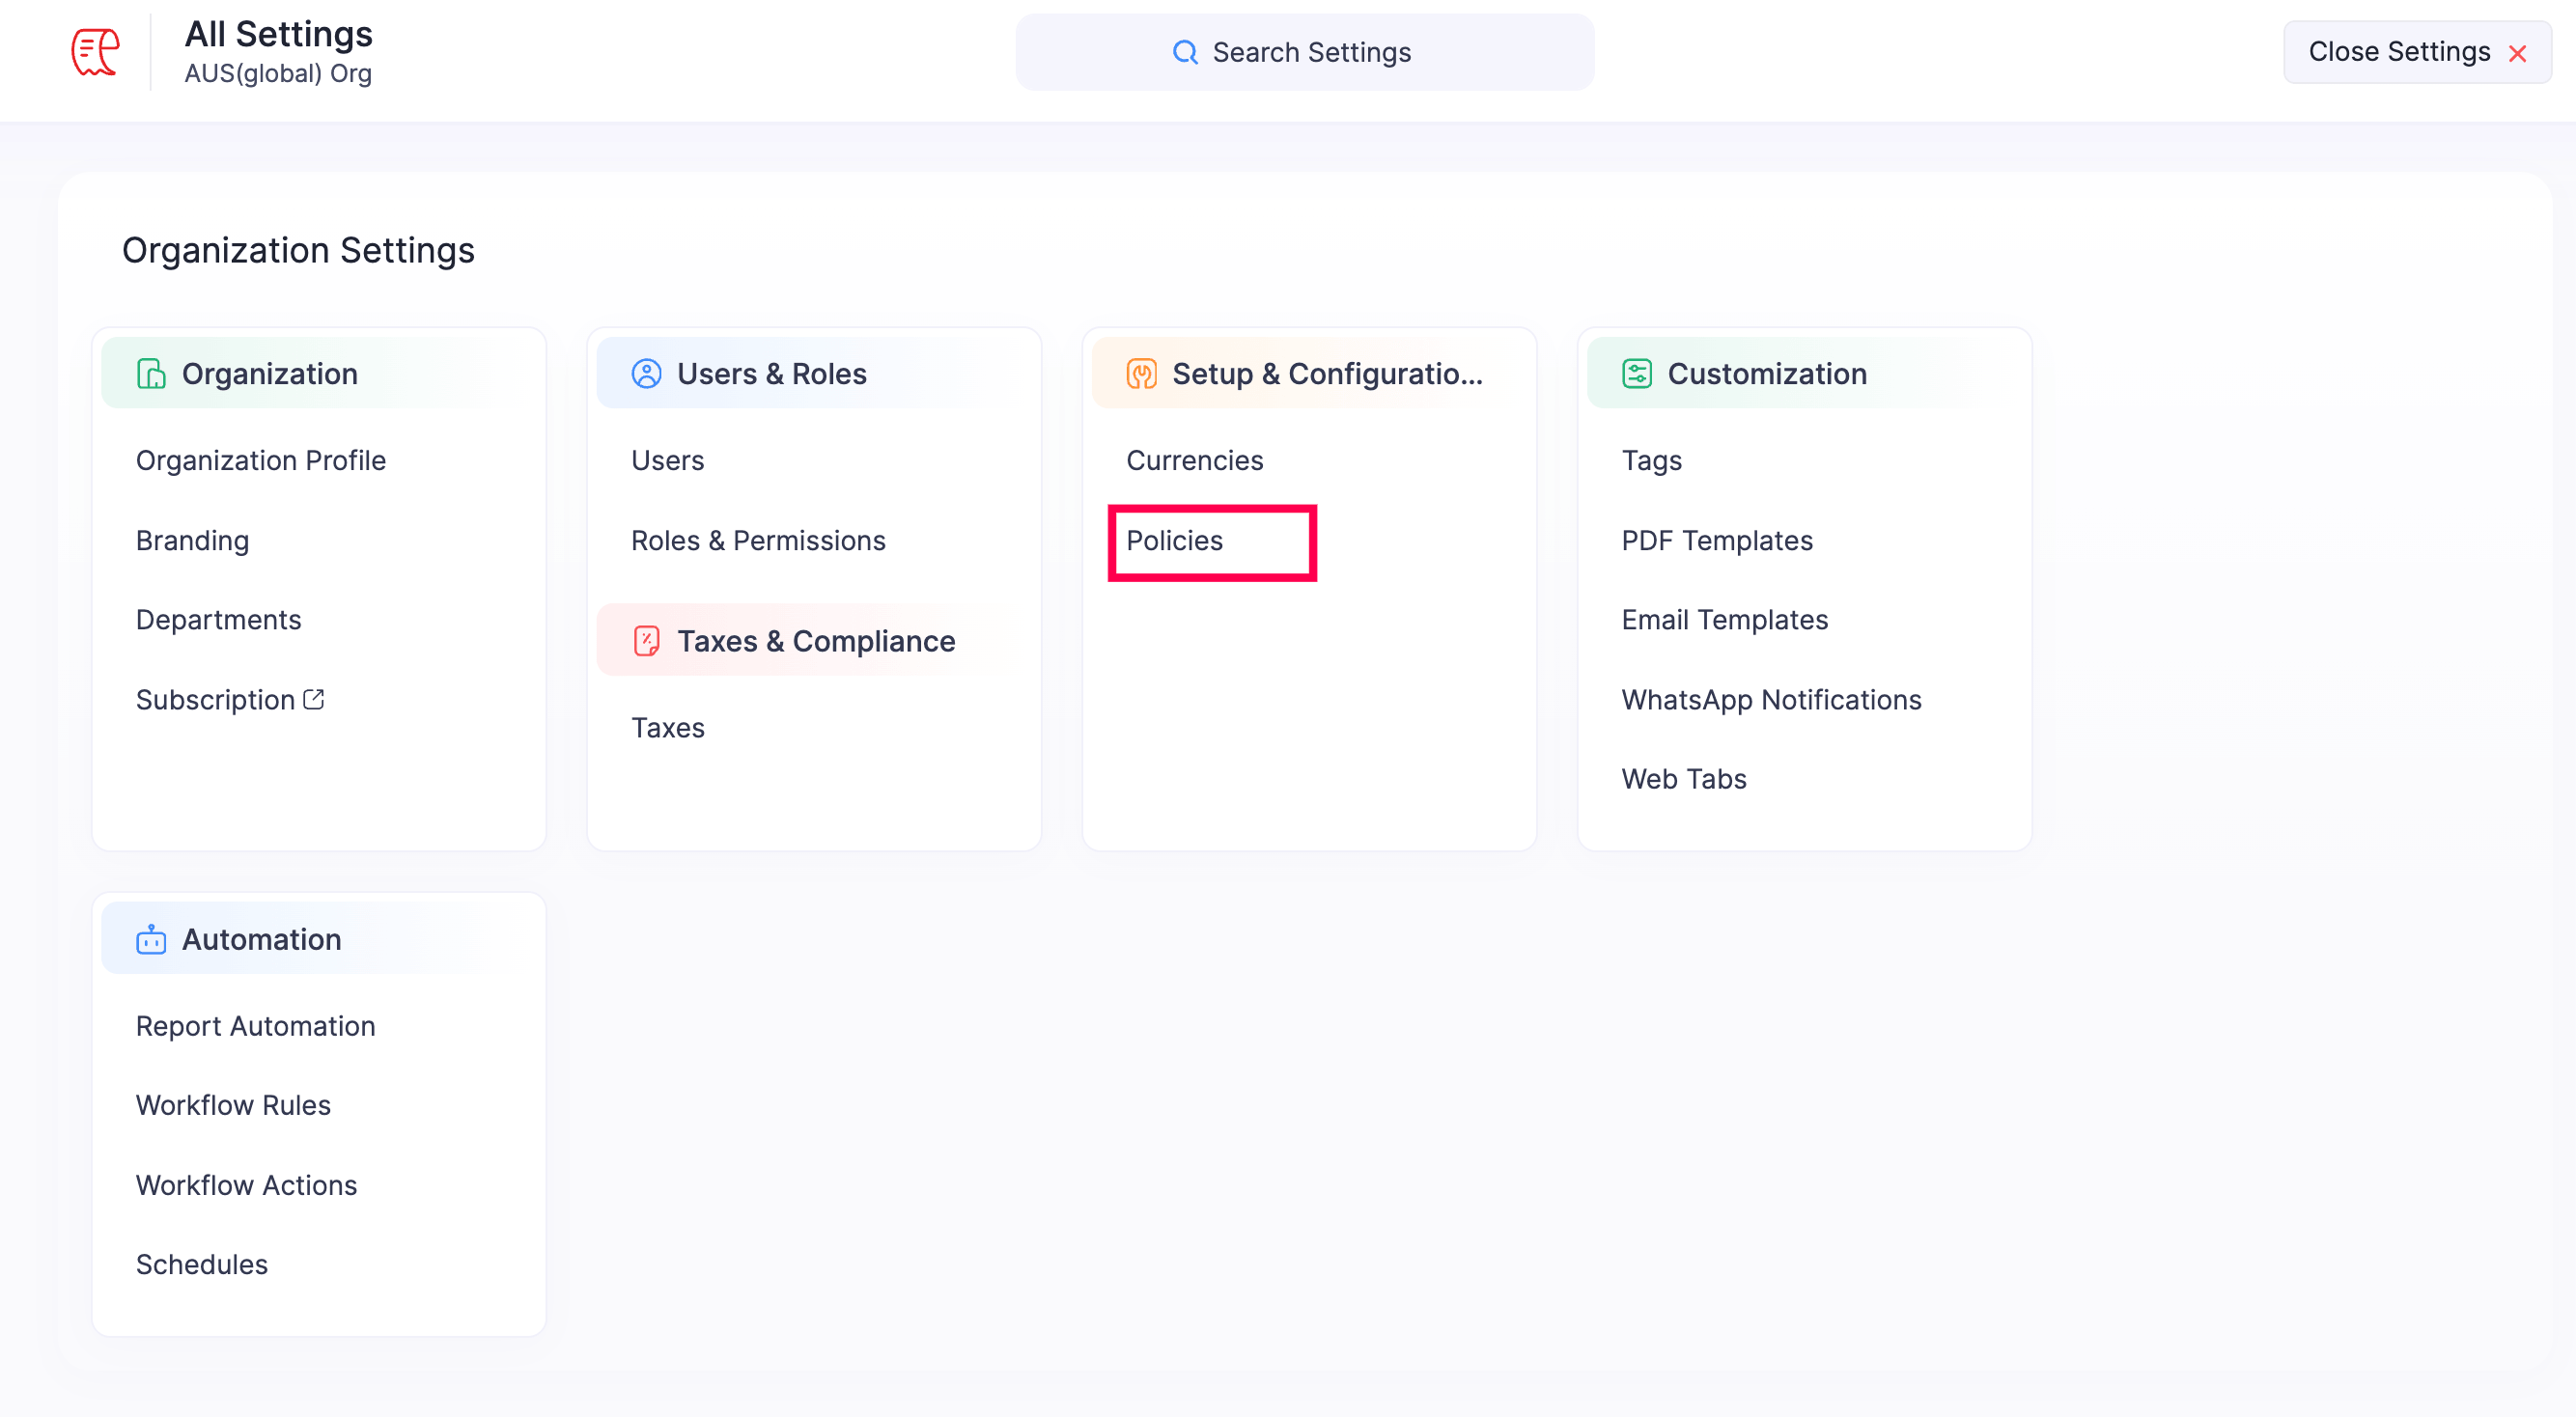2576x1417 pixels.
Task: Click the Automation robot icon
Action: click(x=151, y=939)
